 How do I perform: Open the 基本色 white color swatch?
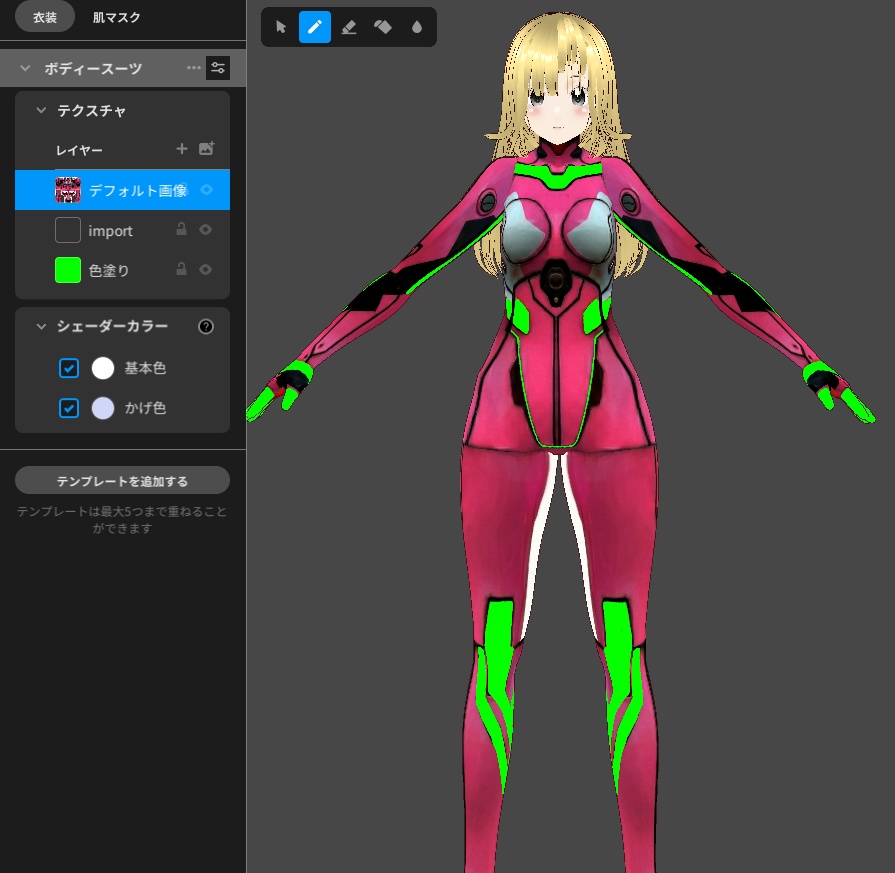tap(103, 368)
